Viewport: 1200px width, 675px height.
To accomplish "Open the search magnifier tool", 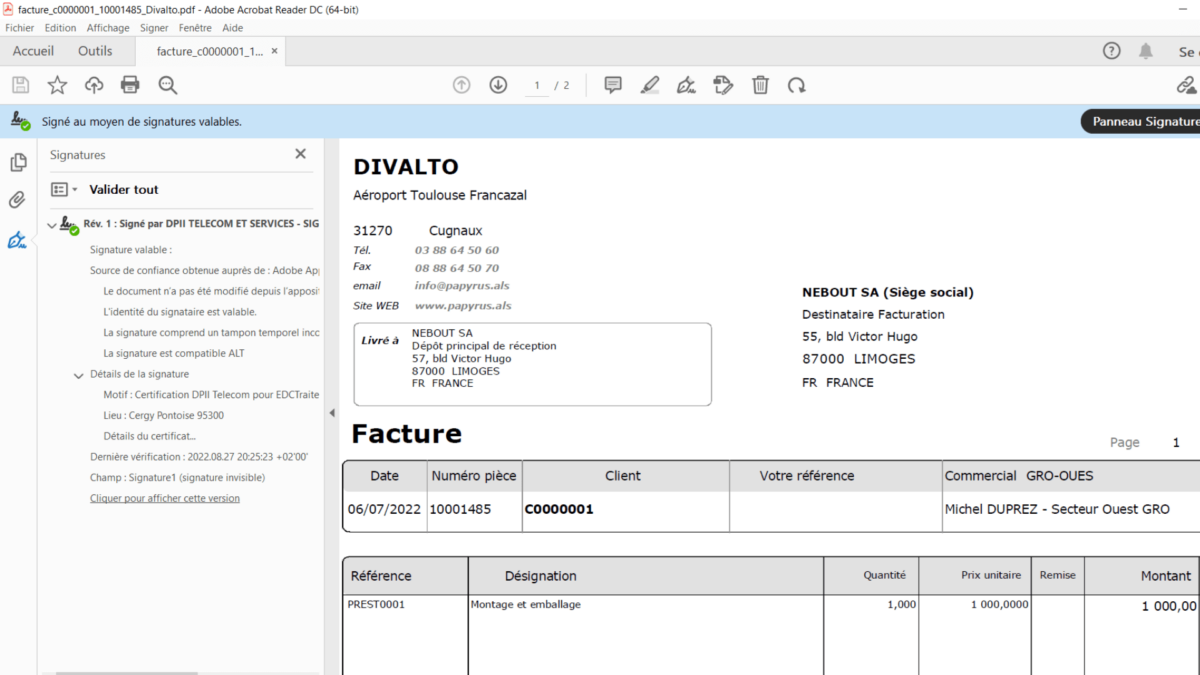I will pyautogui.click(x=167, y=85).
